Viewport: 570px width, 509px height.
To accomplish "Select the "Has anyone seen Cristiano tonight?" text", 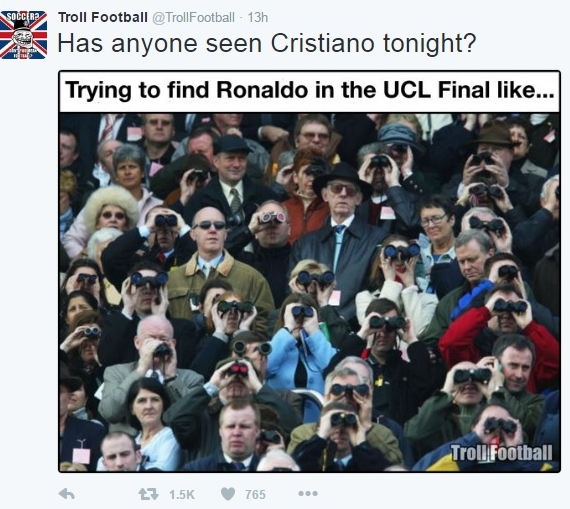I will 266,44.
